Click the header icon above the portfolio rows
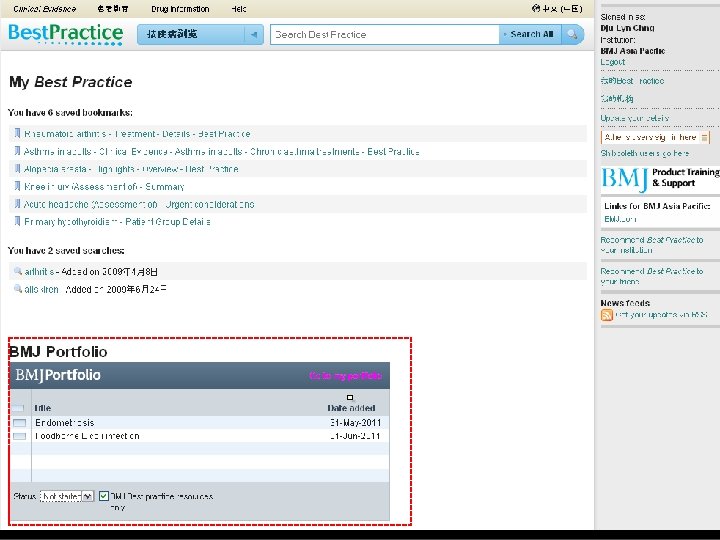Screen dimensions: 720x540 point(18,408)
